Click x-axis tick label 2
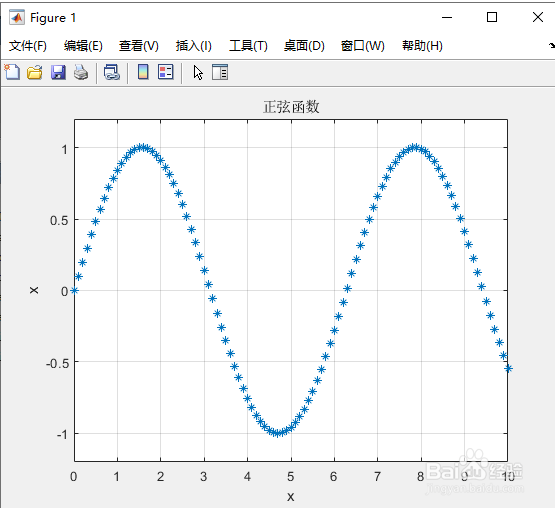 [160, 476]
